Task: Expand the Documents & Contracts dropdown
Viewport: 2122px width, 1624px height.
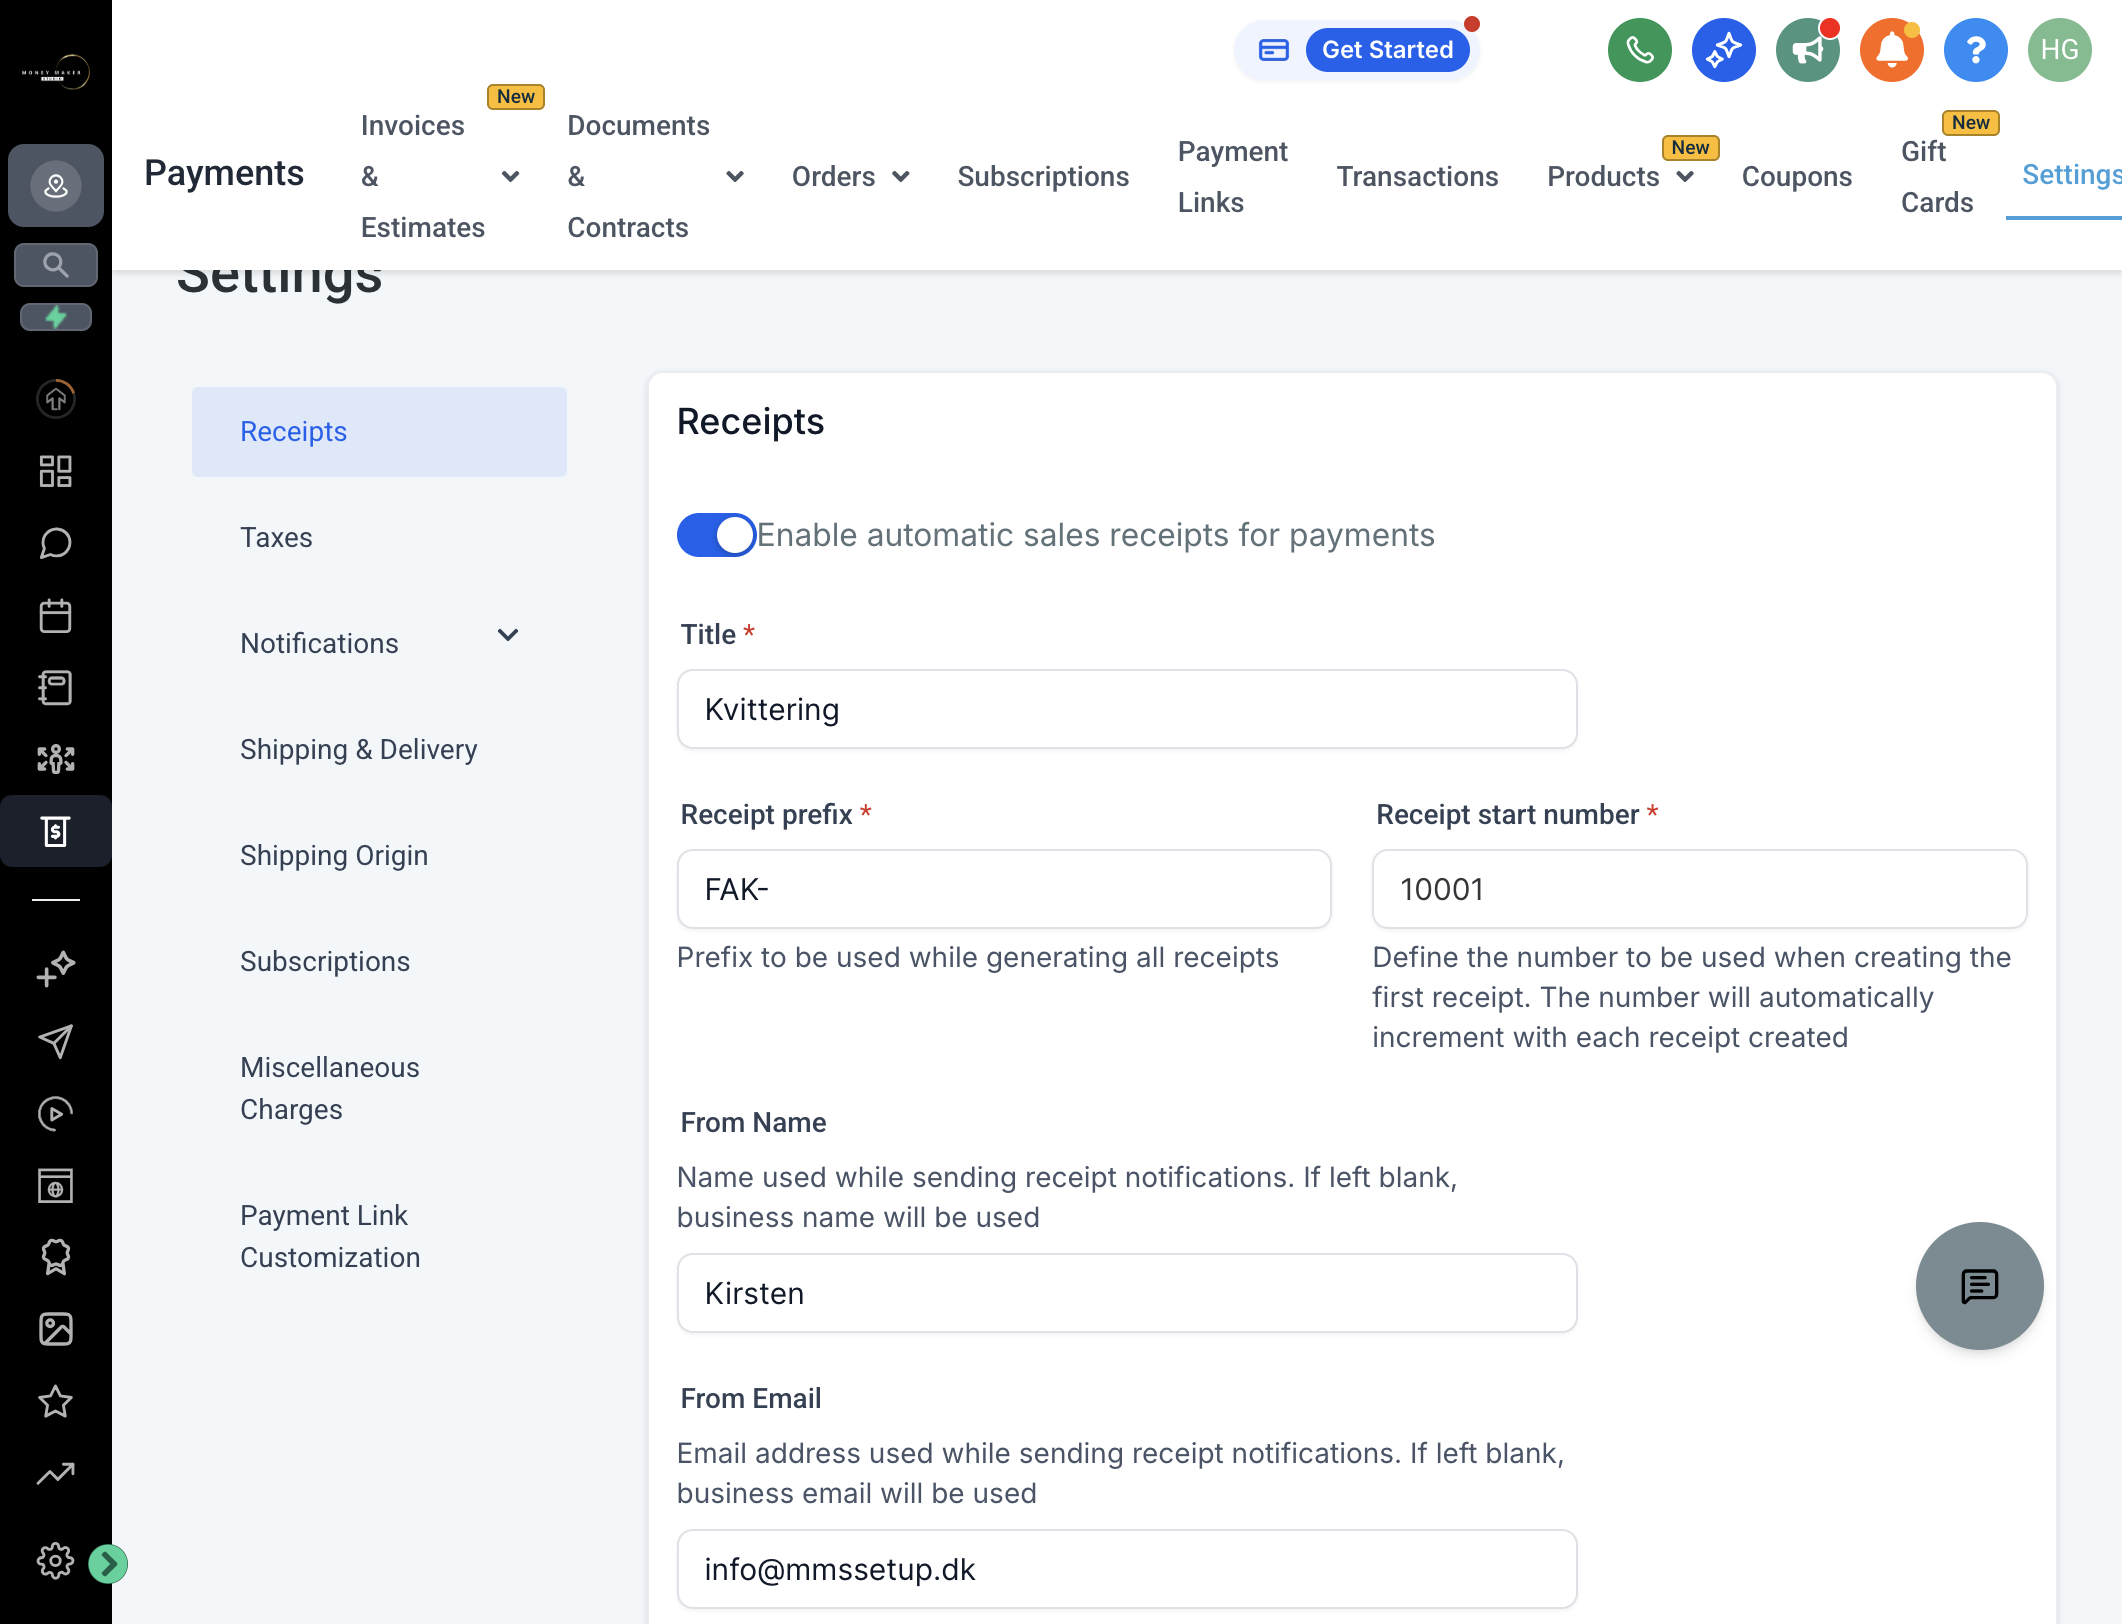Action: coord(735,177)
